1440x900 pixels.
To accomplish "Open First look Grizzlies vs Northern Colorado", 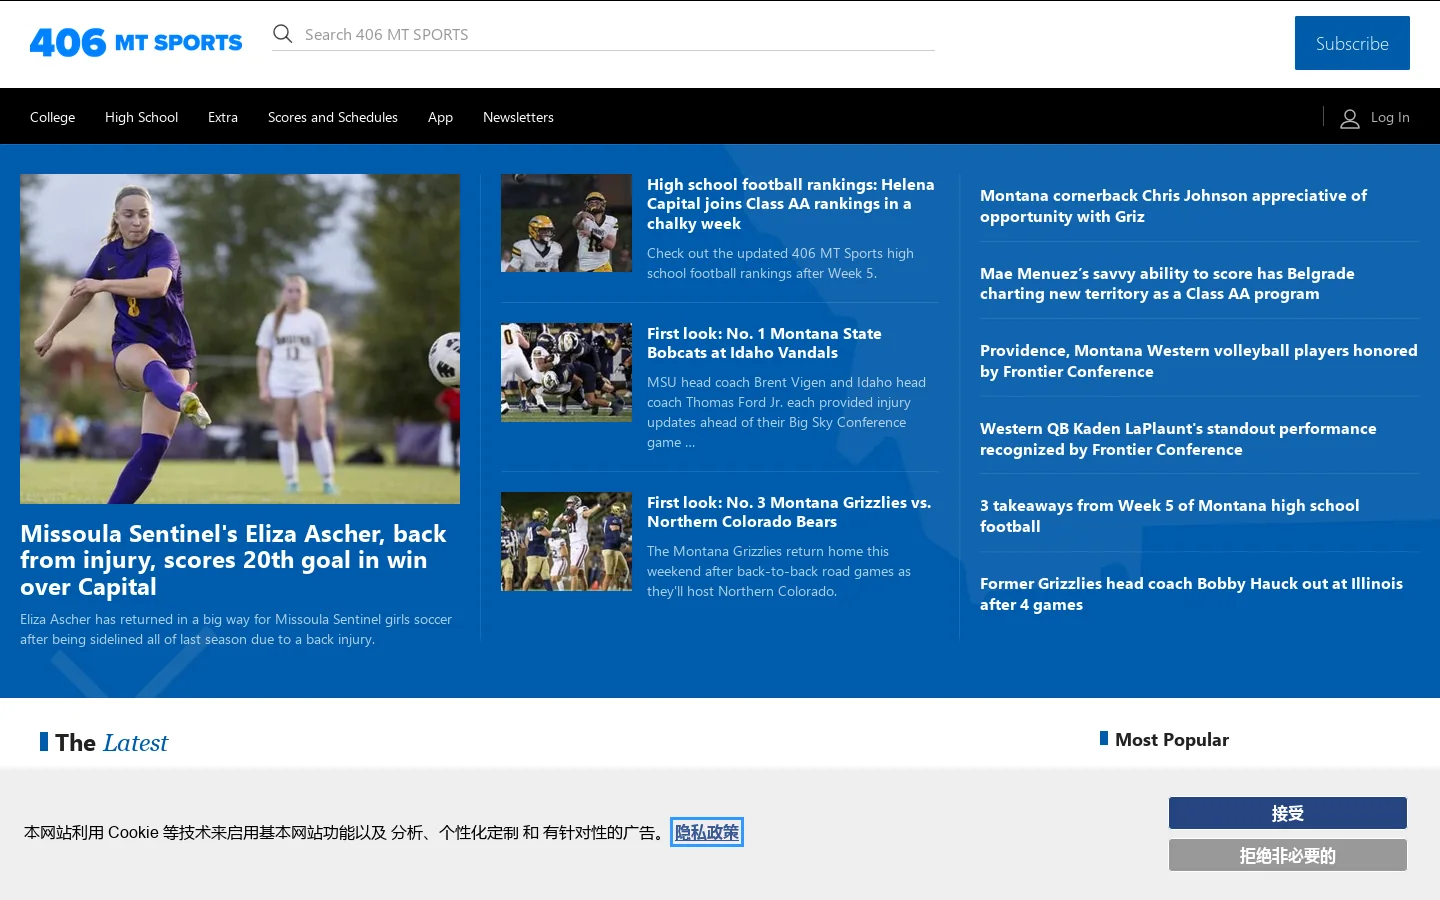I will [789, 512].
